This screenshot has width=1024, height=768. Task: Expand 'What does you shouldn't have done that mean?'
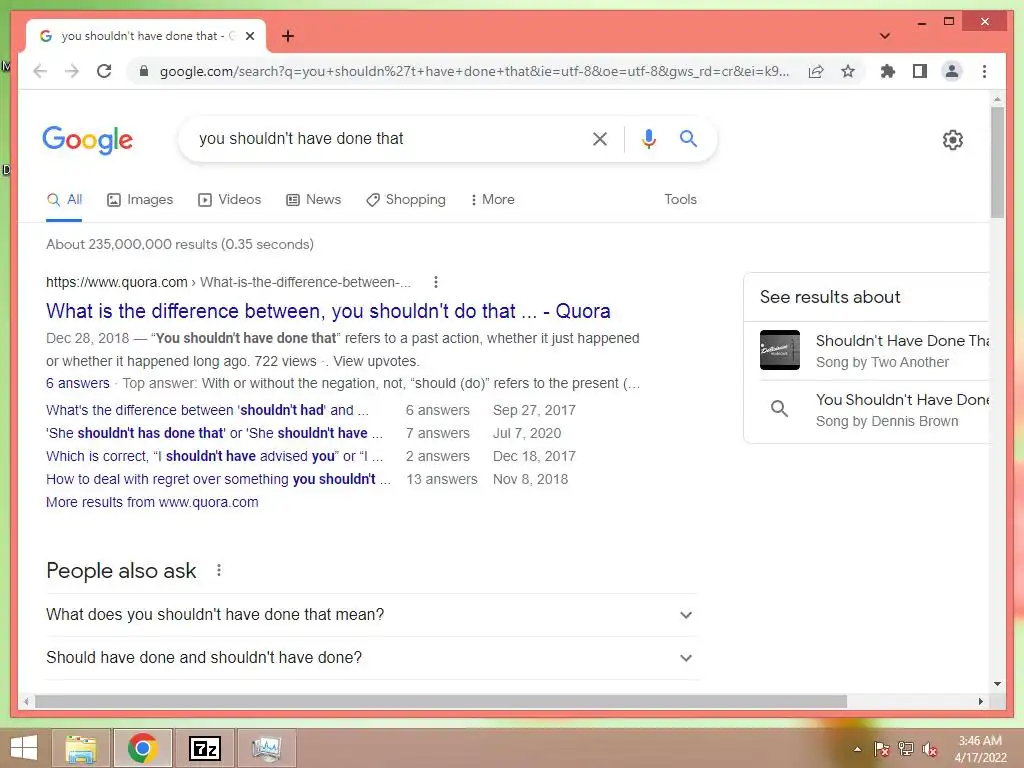click(370, 615)
